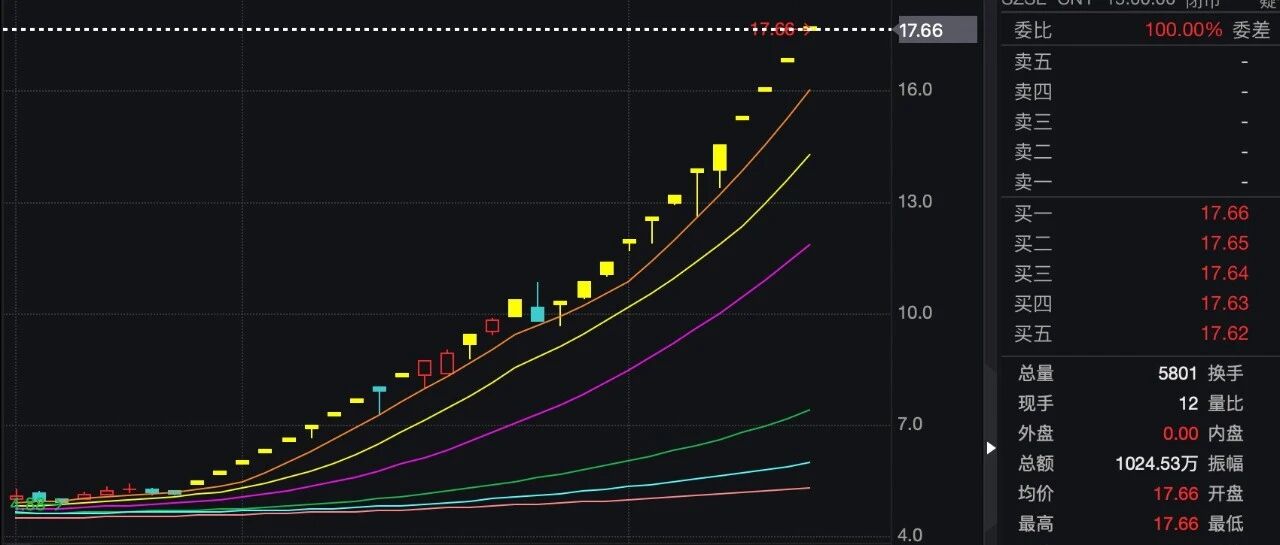Select the cyan candlestick near the 10.0 level

tap(538, 313)
